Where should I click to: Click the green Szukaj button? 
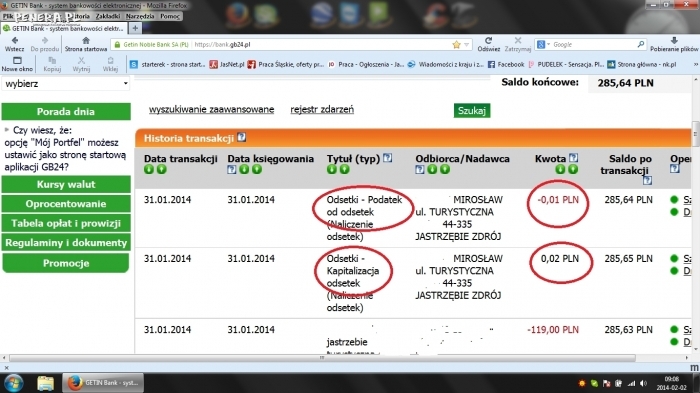coord(472,110)
